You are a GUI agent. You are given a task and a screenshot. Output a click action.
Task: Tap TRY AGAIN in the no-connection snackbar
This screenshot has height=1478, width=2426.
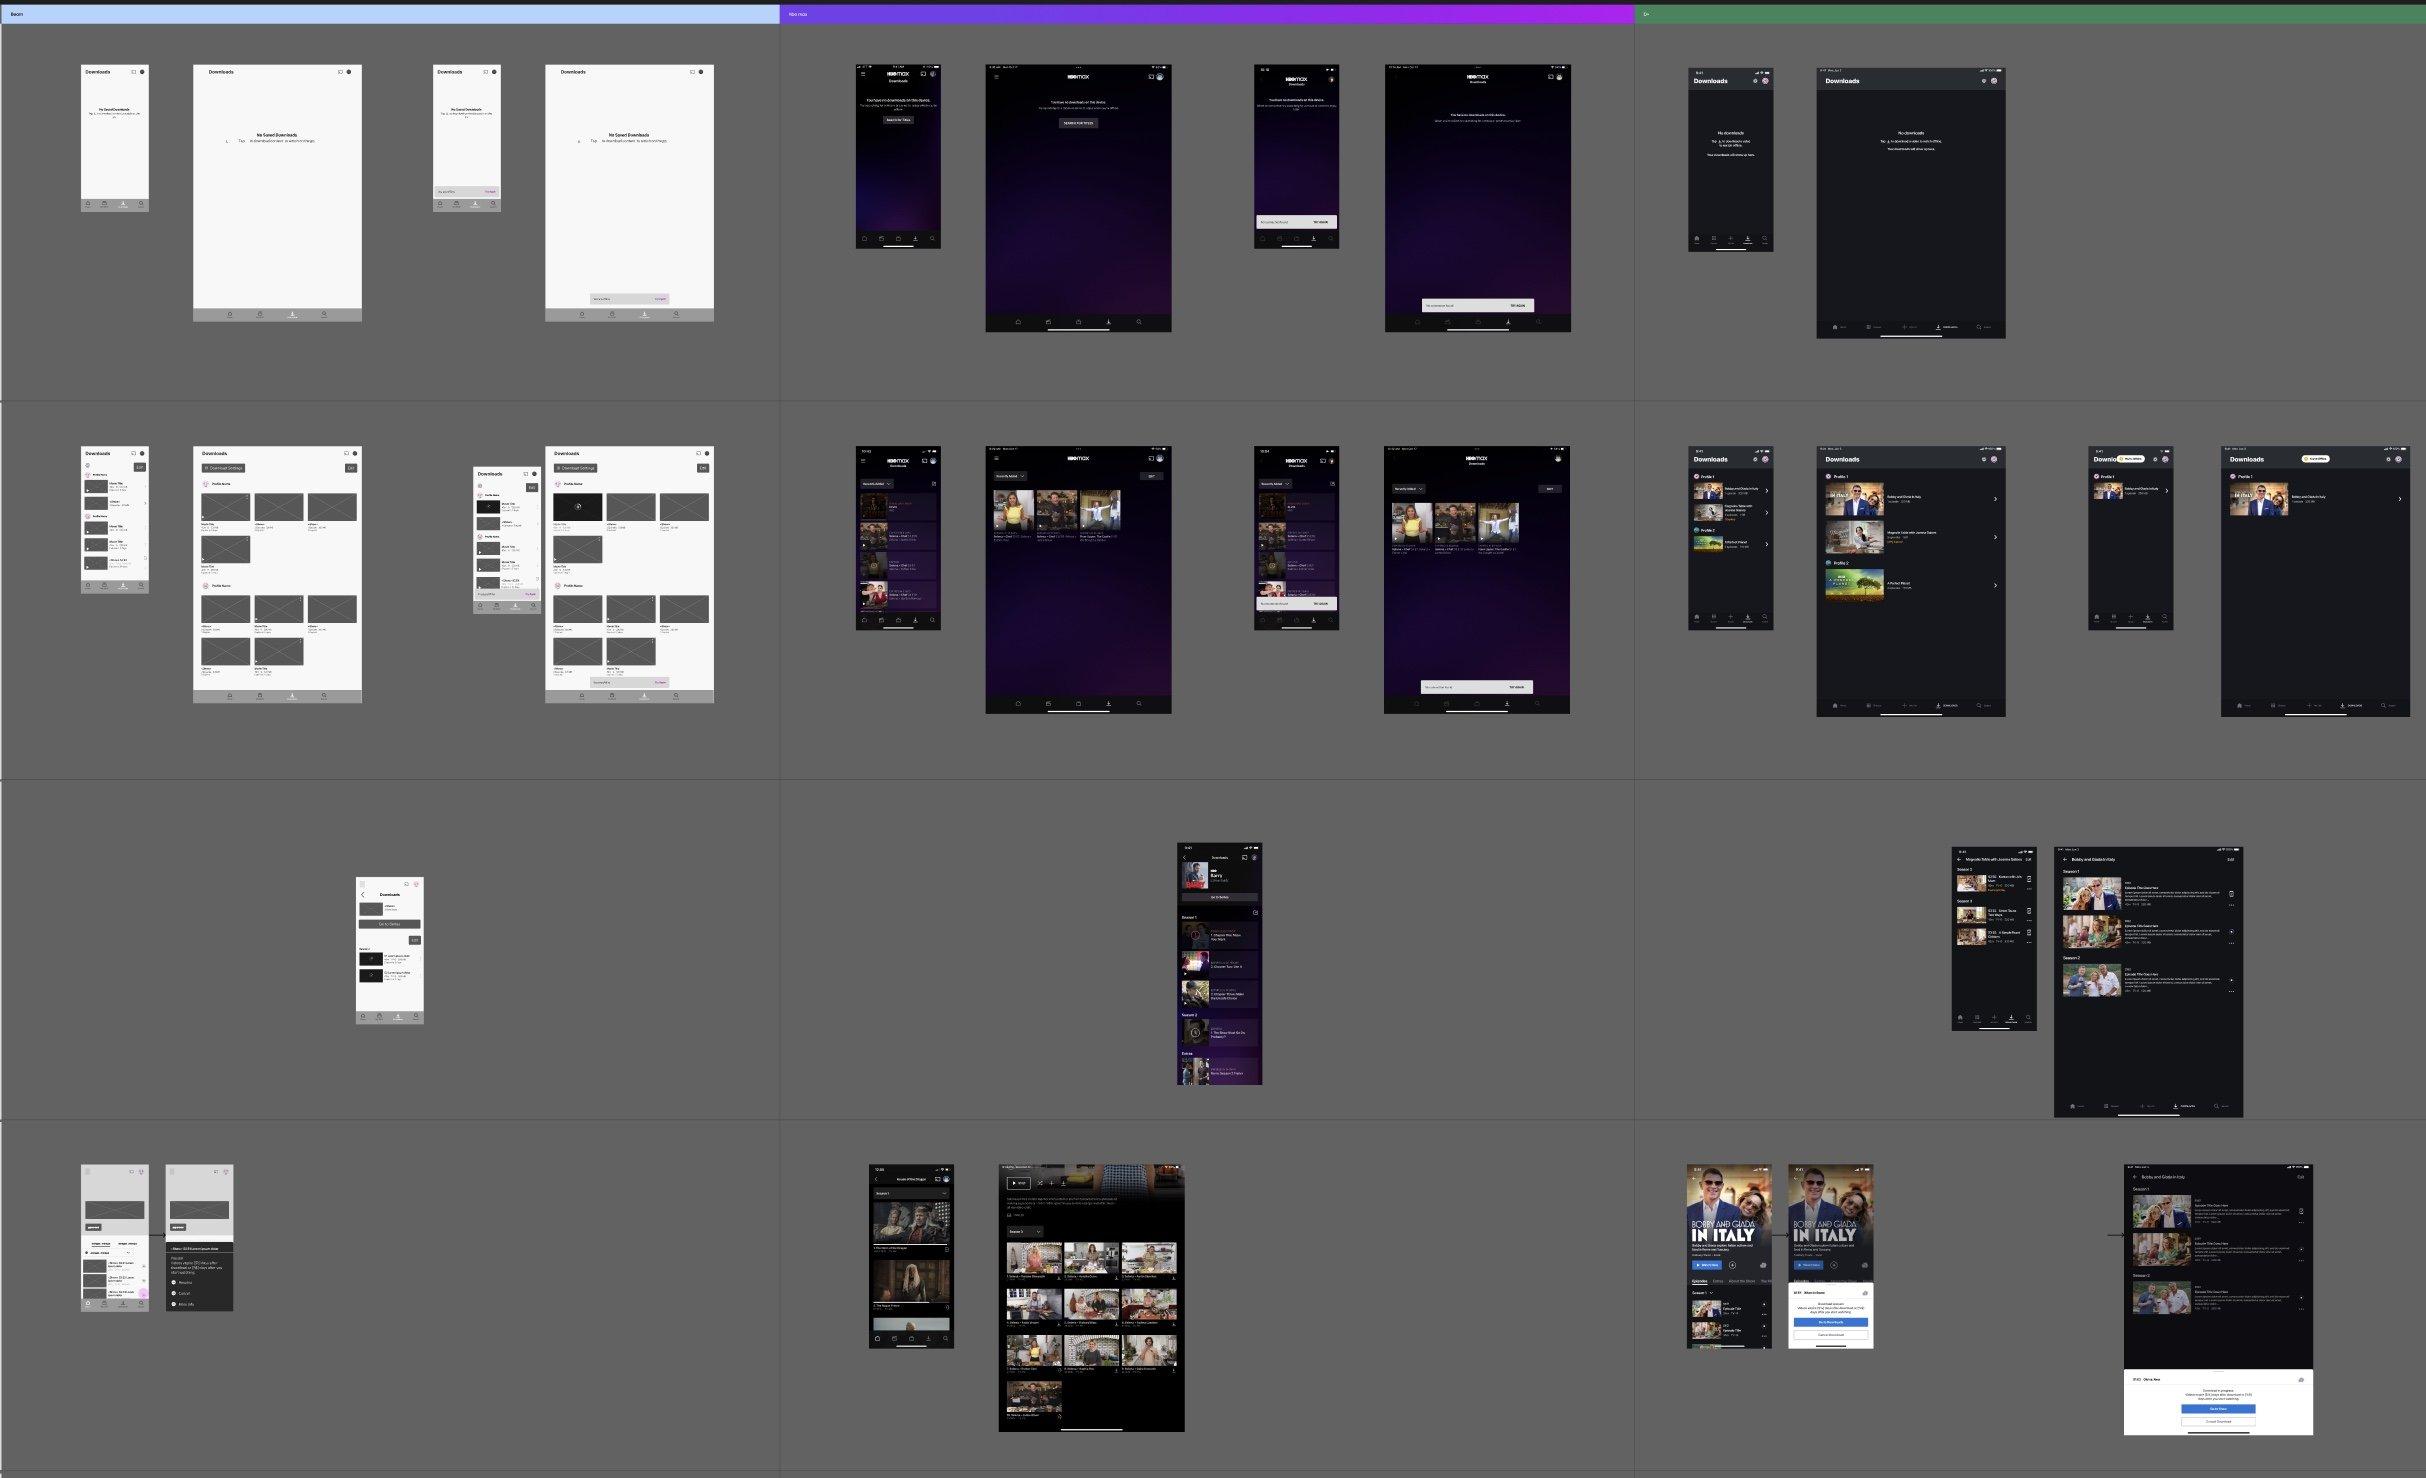click(1320, 603)
